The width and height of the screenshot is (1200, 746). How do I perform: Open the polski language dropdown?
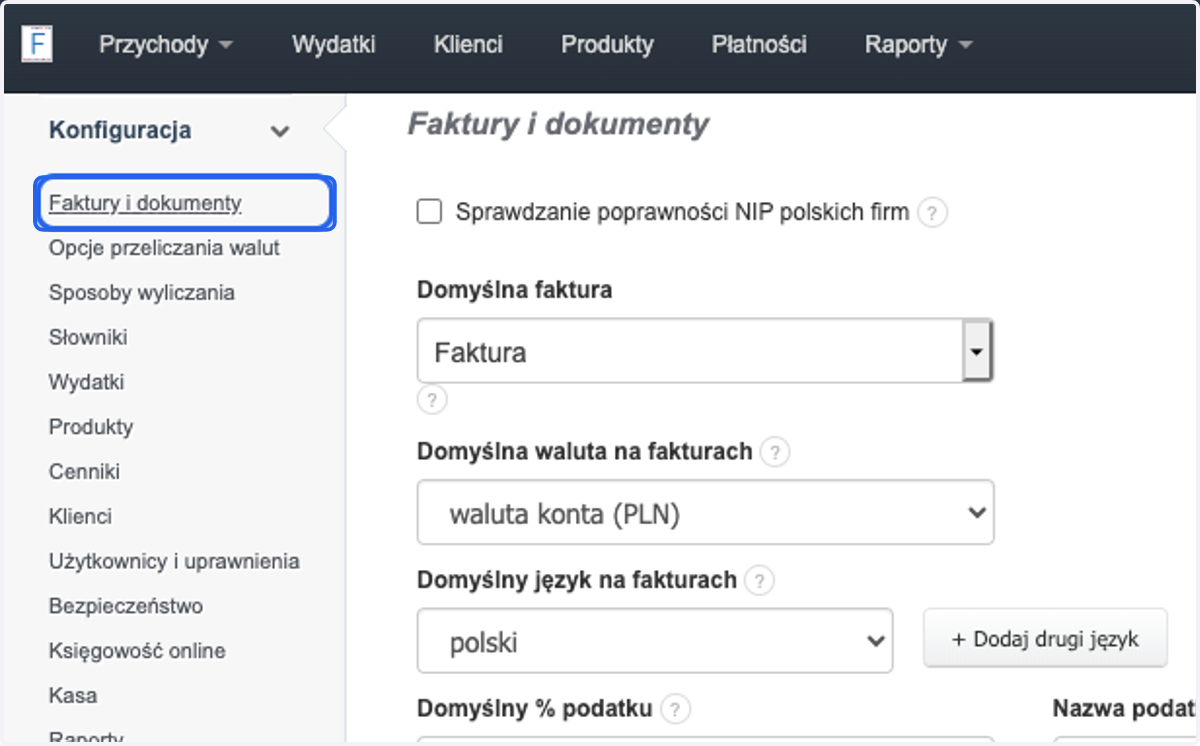655,641
